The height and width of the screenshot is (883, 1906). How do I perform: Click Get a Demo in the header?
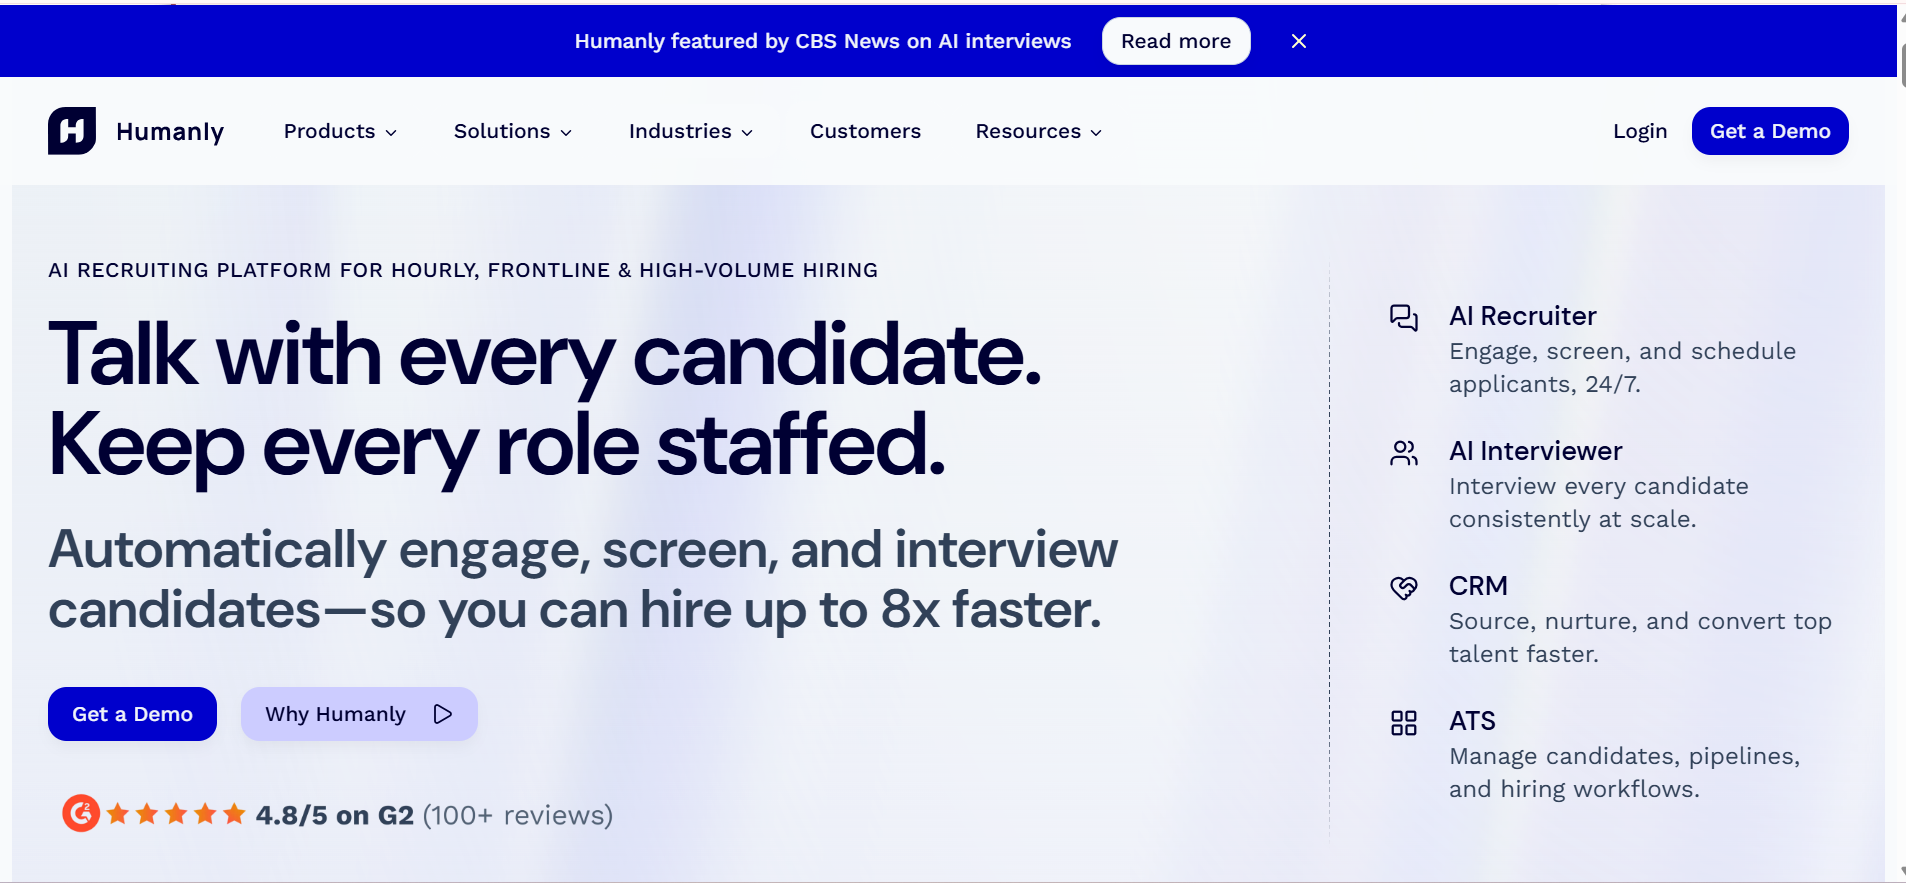(1770, 131)
